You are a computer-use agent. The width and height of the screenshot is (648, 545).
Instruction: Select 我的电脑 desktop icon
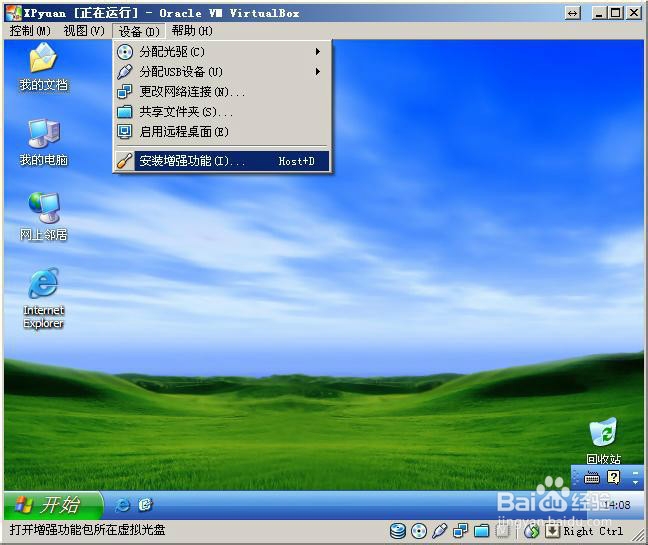click(43, 143)
